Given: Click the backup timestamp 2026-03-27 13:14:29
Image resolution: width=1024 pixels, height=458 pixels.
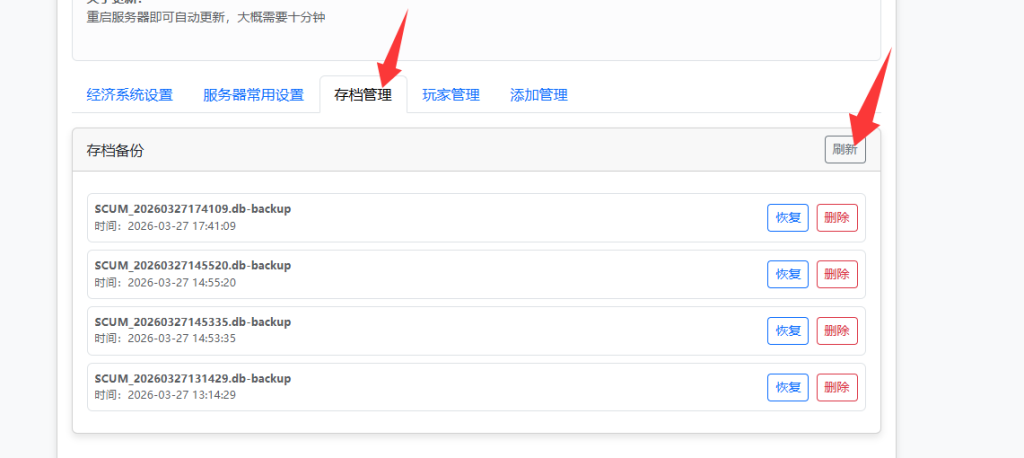Looking at the screenshot, I should tap(181, 395).
